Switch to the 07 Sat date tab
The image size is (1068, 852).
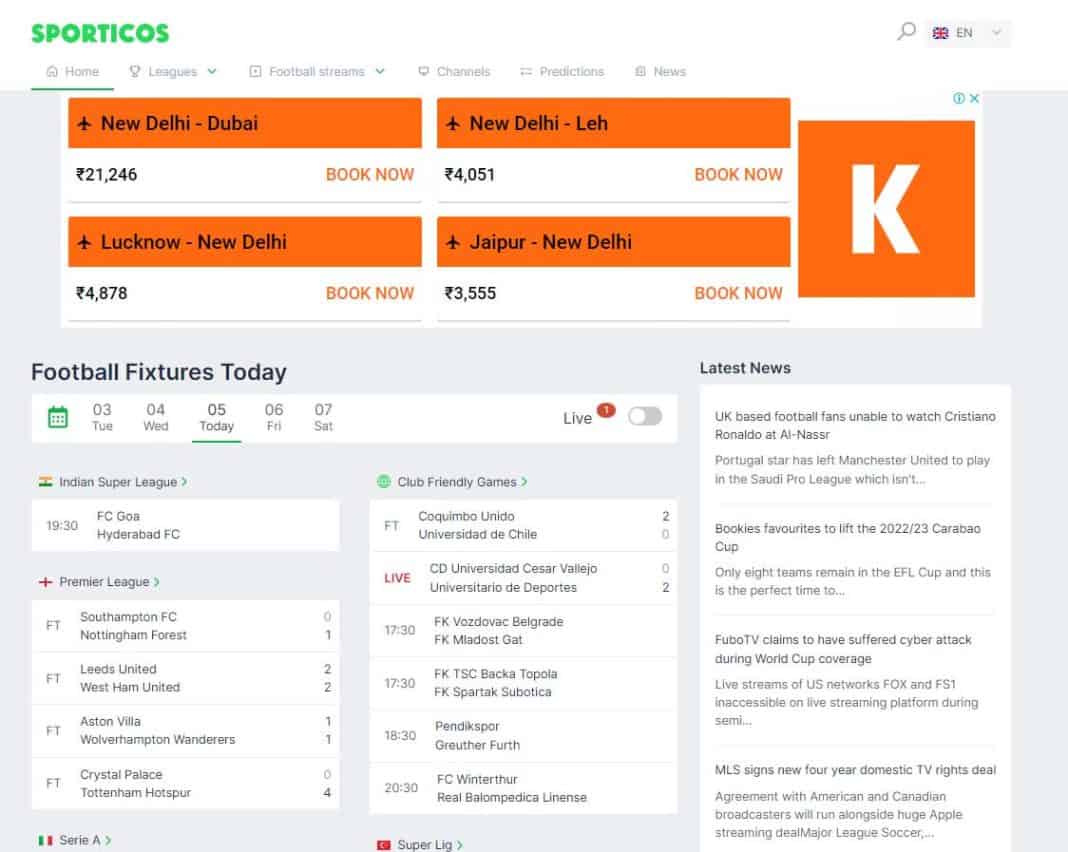pos(322,416)
